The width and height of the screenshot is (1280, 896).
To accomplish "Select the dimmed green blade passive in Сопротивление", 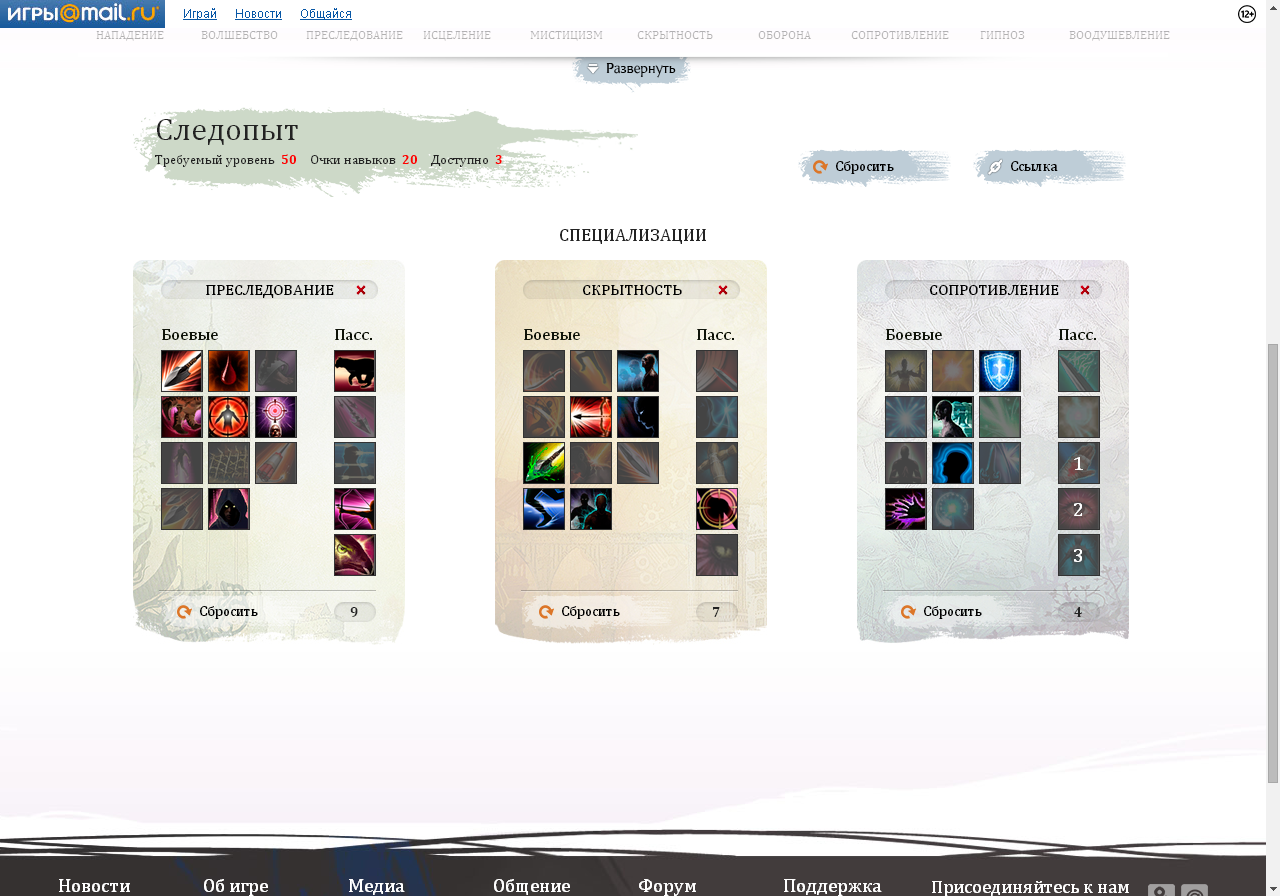I will point(1079,371).
